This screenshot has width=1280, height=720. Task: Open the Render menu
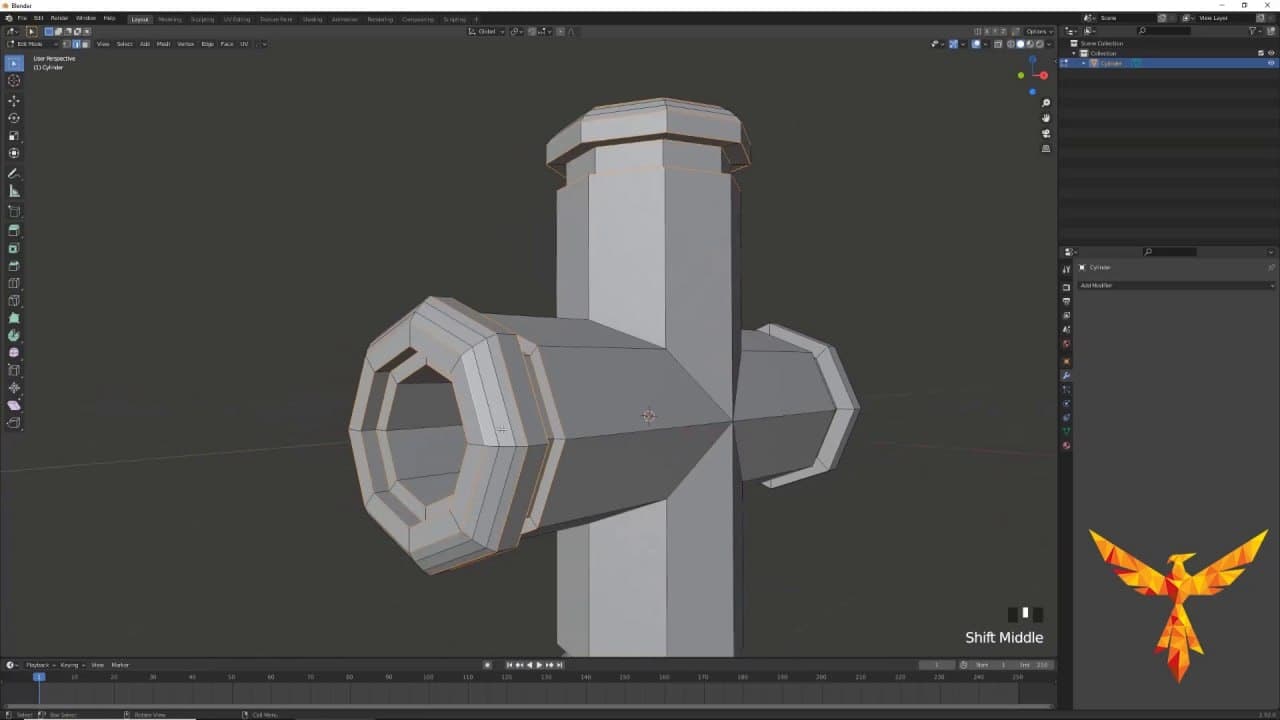click(x=59, y=18)
